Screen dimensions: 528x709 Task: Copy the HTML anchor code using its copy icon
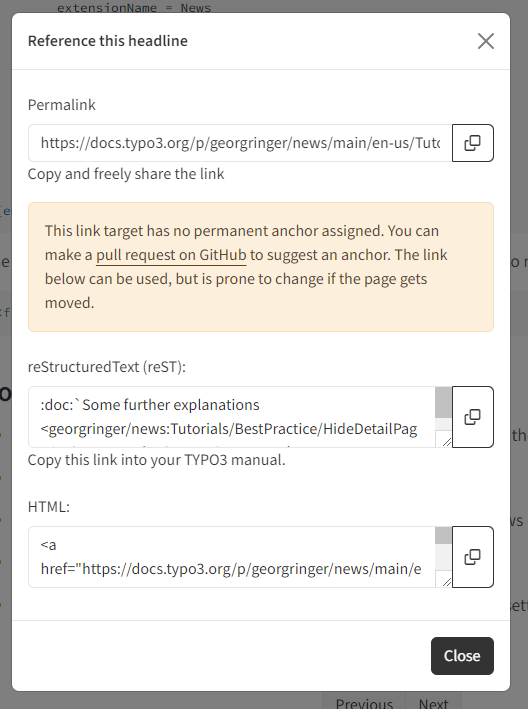click(473, 557)
